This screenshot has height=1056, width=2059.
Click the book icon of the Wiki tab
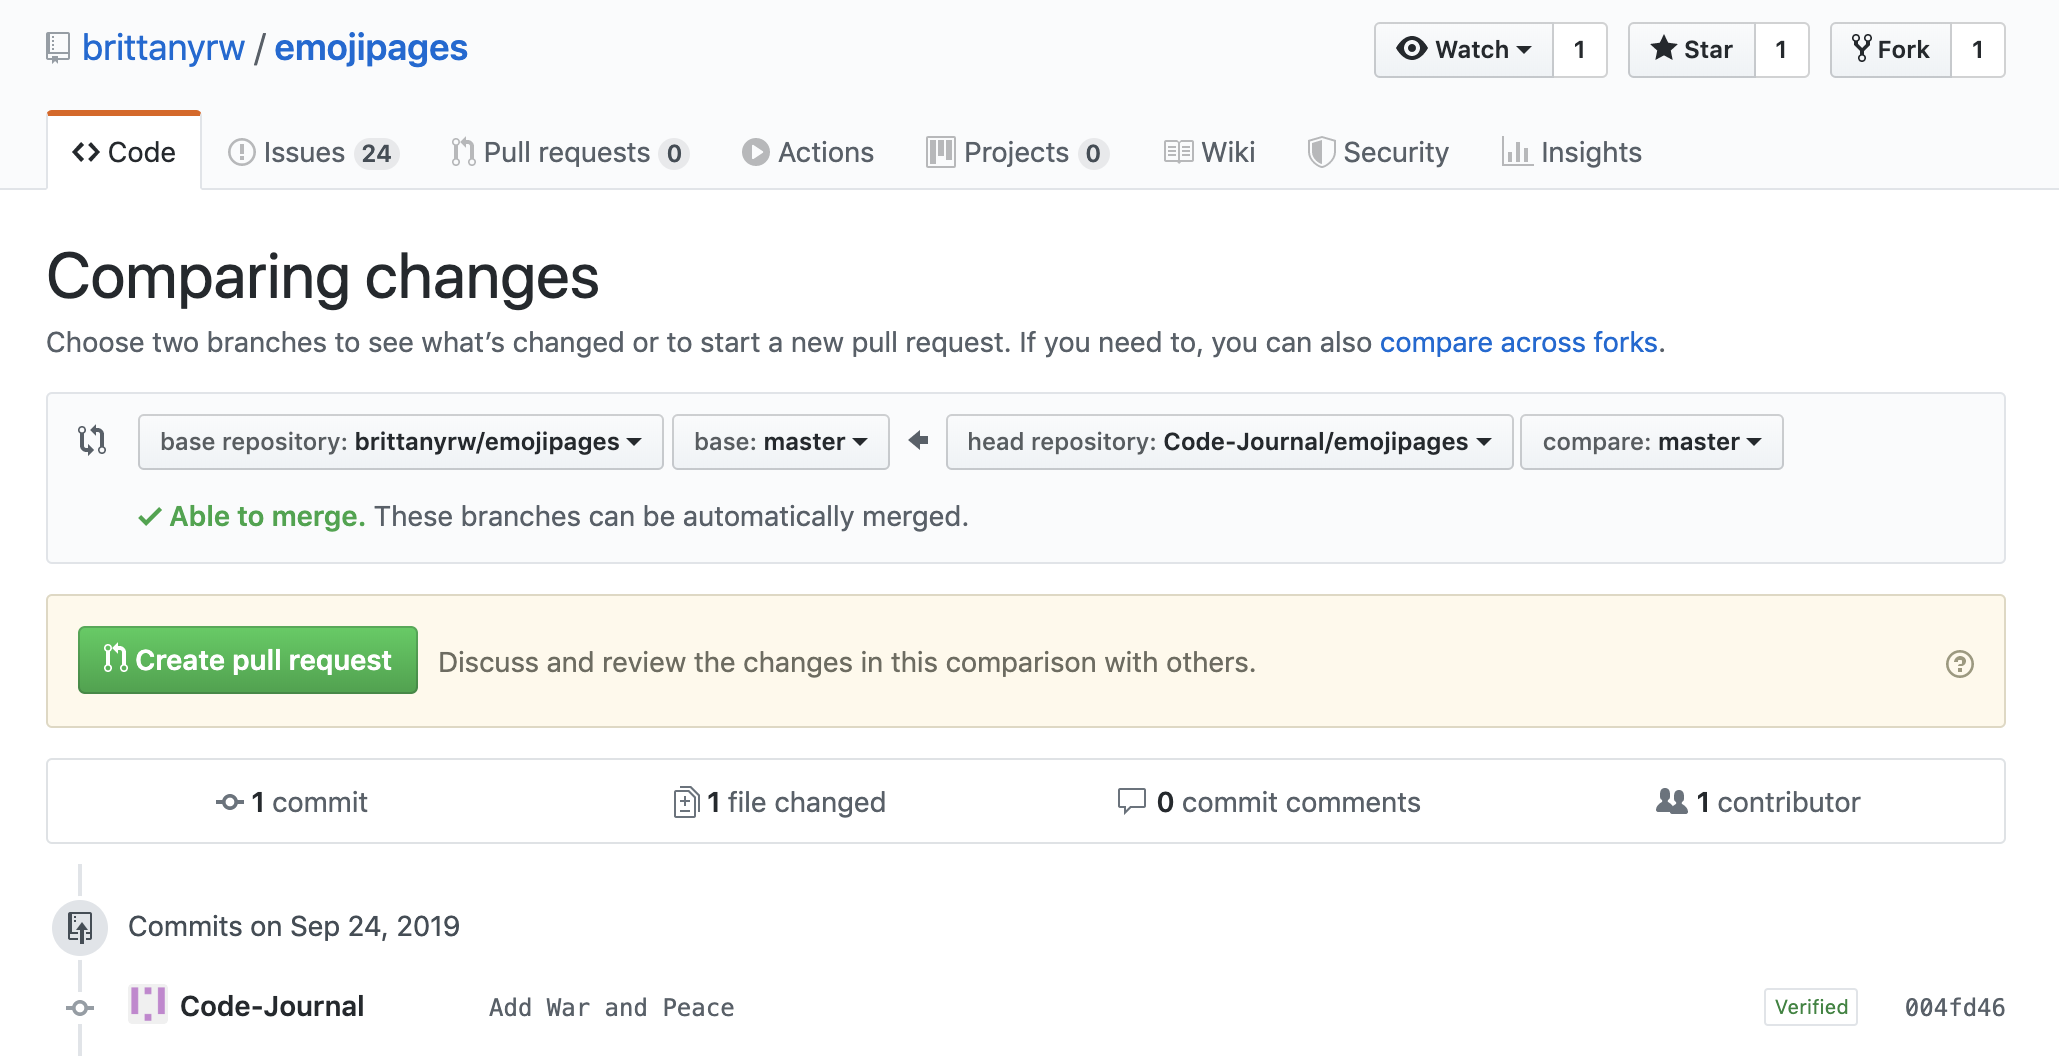1178,152
